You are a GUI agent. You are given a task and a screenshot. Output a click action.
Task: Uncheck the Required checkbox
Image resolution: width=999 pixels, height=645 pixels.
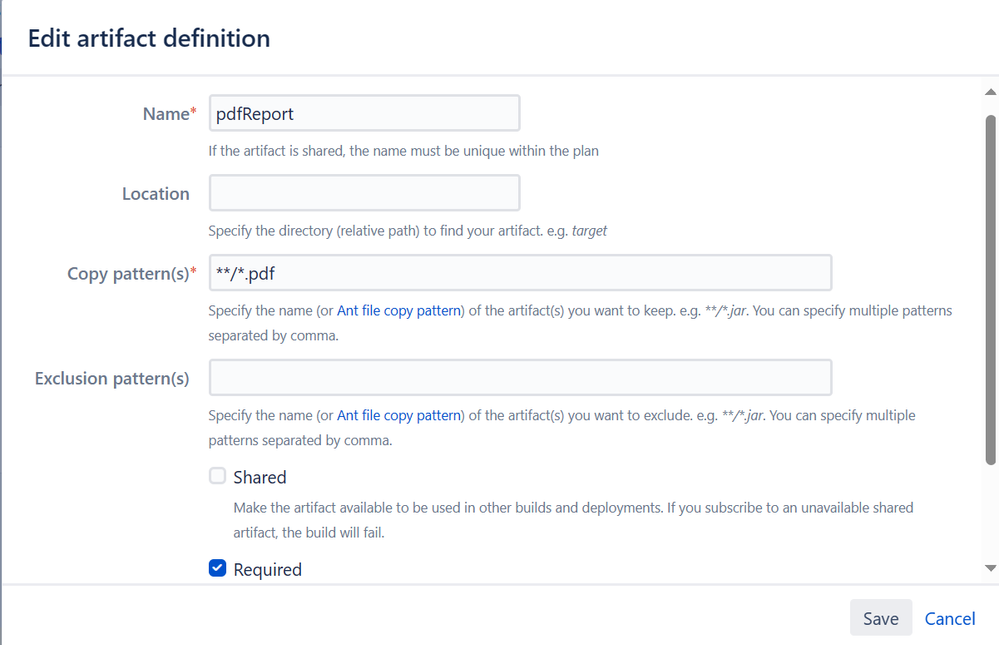[x=217, y=568]
